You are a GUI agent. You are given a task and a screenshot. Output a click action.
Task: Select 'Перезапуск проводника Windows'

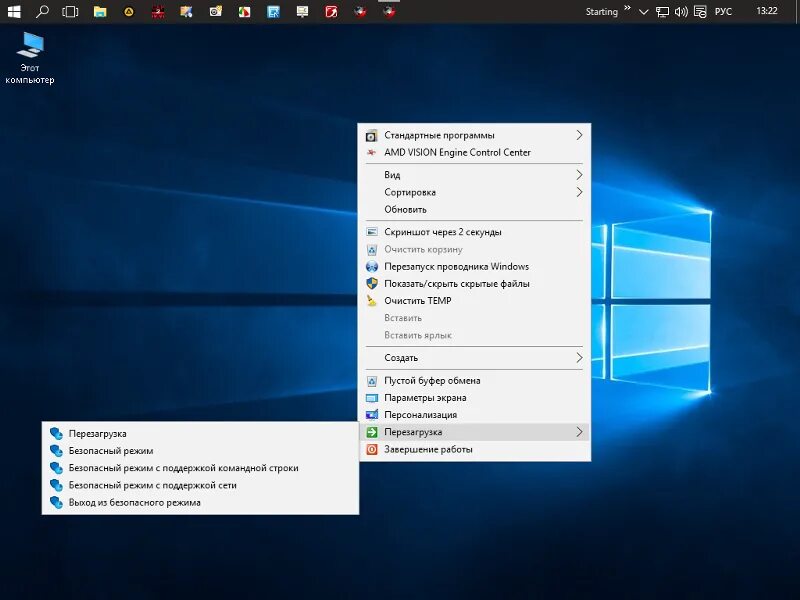coord(474,266)
